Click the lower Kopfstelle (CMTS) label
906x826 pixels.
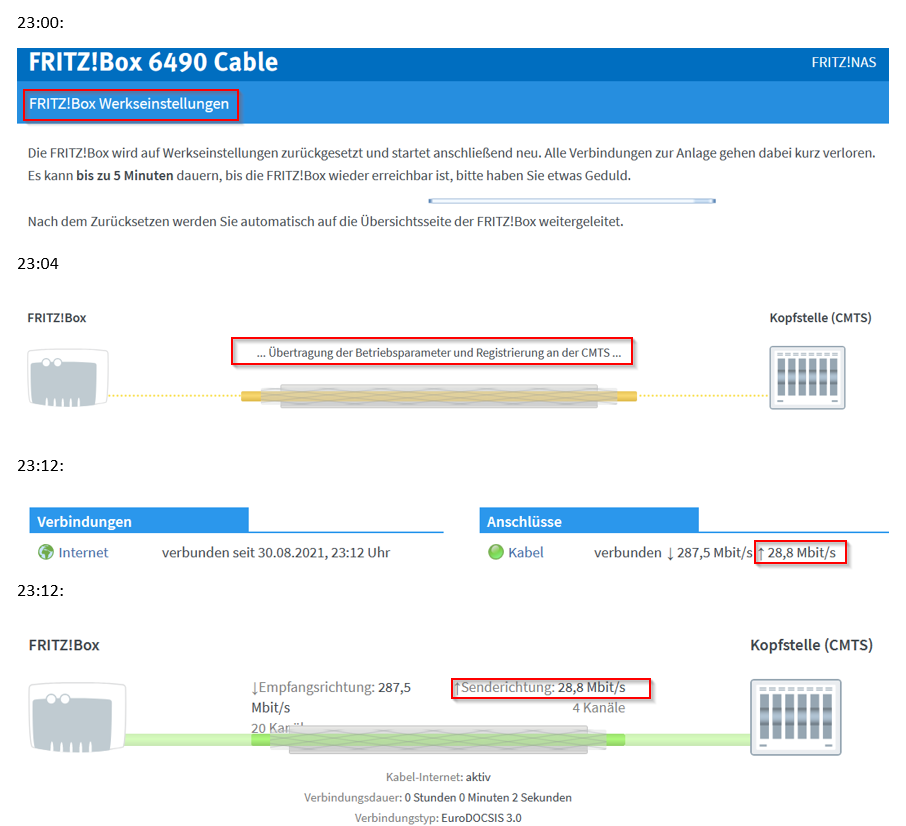point(811,645)
